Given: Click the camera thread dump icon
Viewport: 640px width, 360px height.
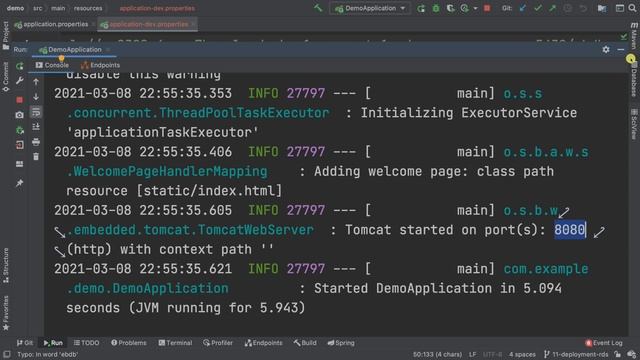Looking at the screenshot, I should (x=20, y=116).
